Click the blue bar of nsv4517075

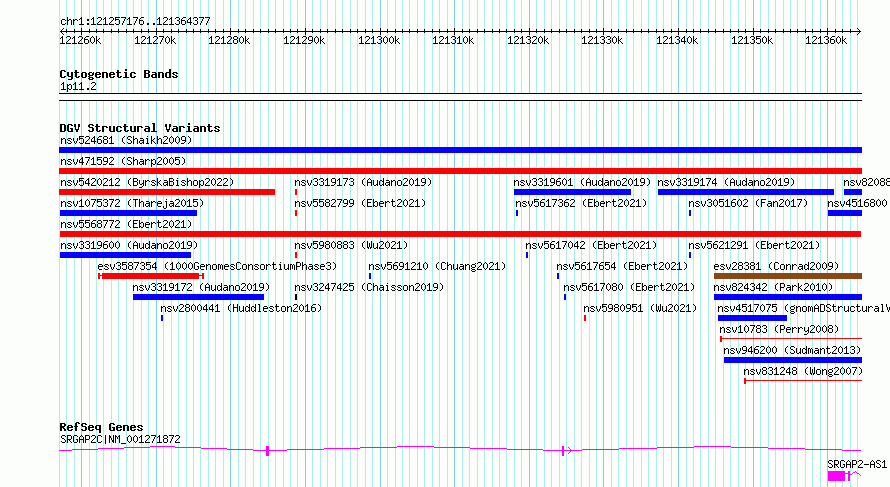[753, 318]
